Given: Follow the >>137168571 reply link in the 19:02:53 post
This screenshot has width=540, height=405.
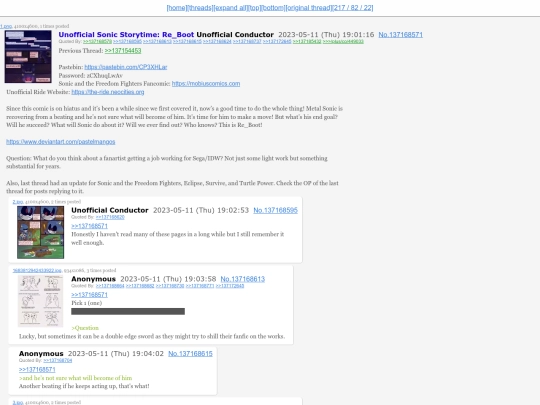Looking at the screenshot, I should pos(90,226).
